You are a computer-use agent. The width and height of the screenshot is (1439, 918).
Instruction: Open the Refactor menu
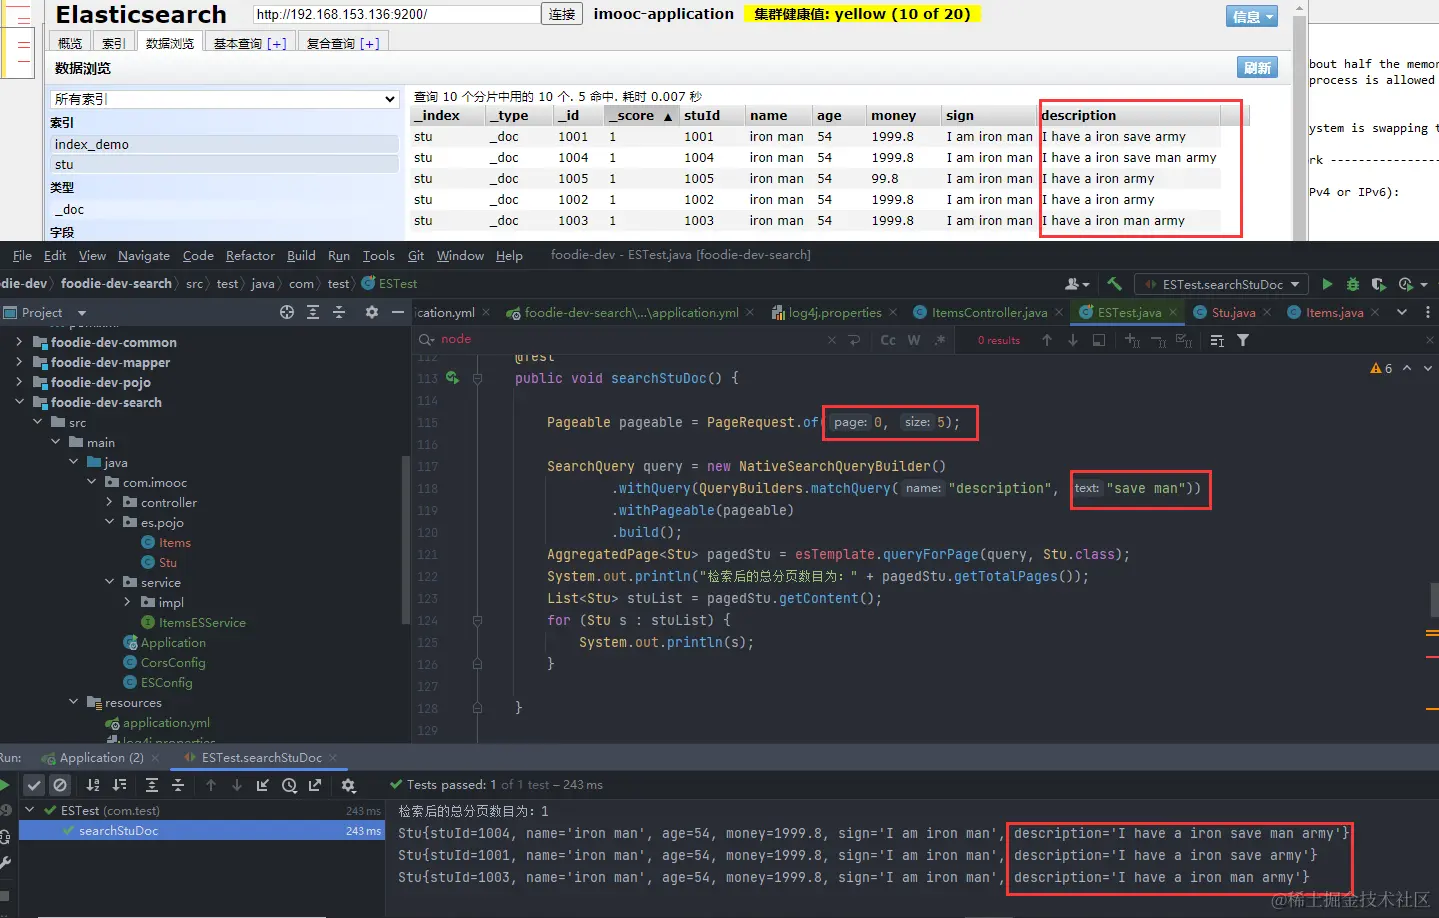[250, 256]
